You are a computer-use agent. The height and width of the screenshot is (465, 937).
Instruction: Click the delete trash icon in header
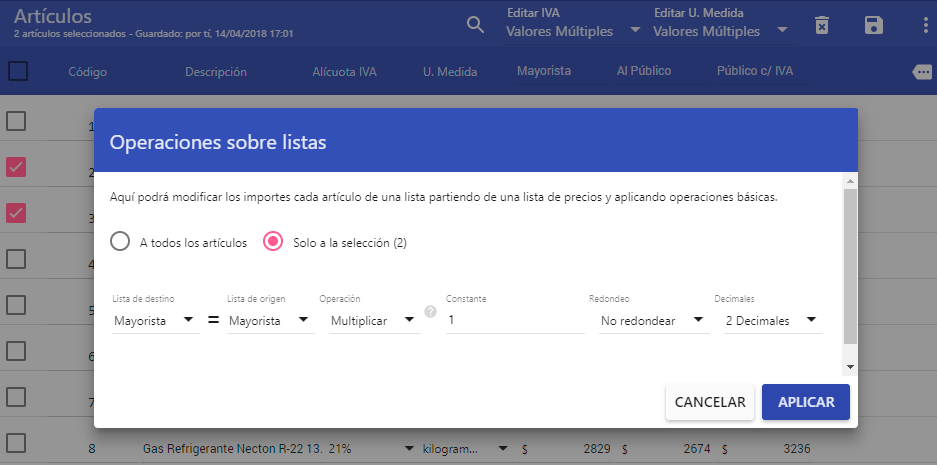tap(822, 25)
